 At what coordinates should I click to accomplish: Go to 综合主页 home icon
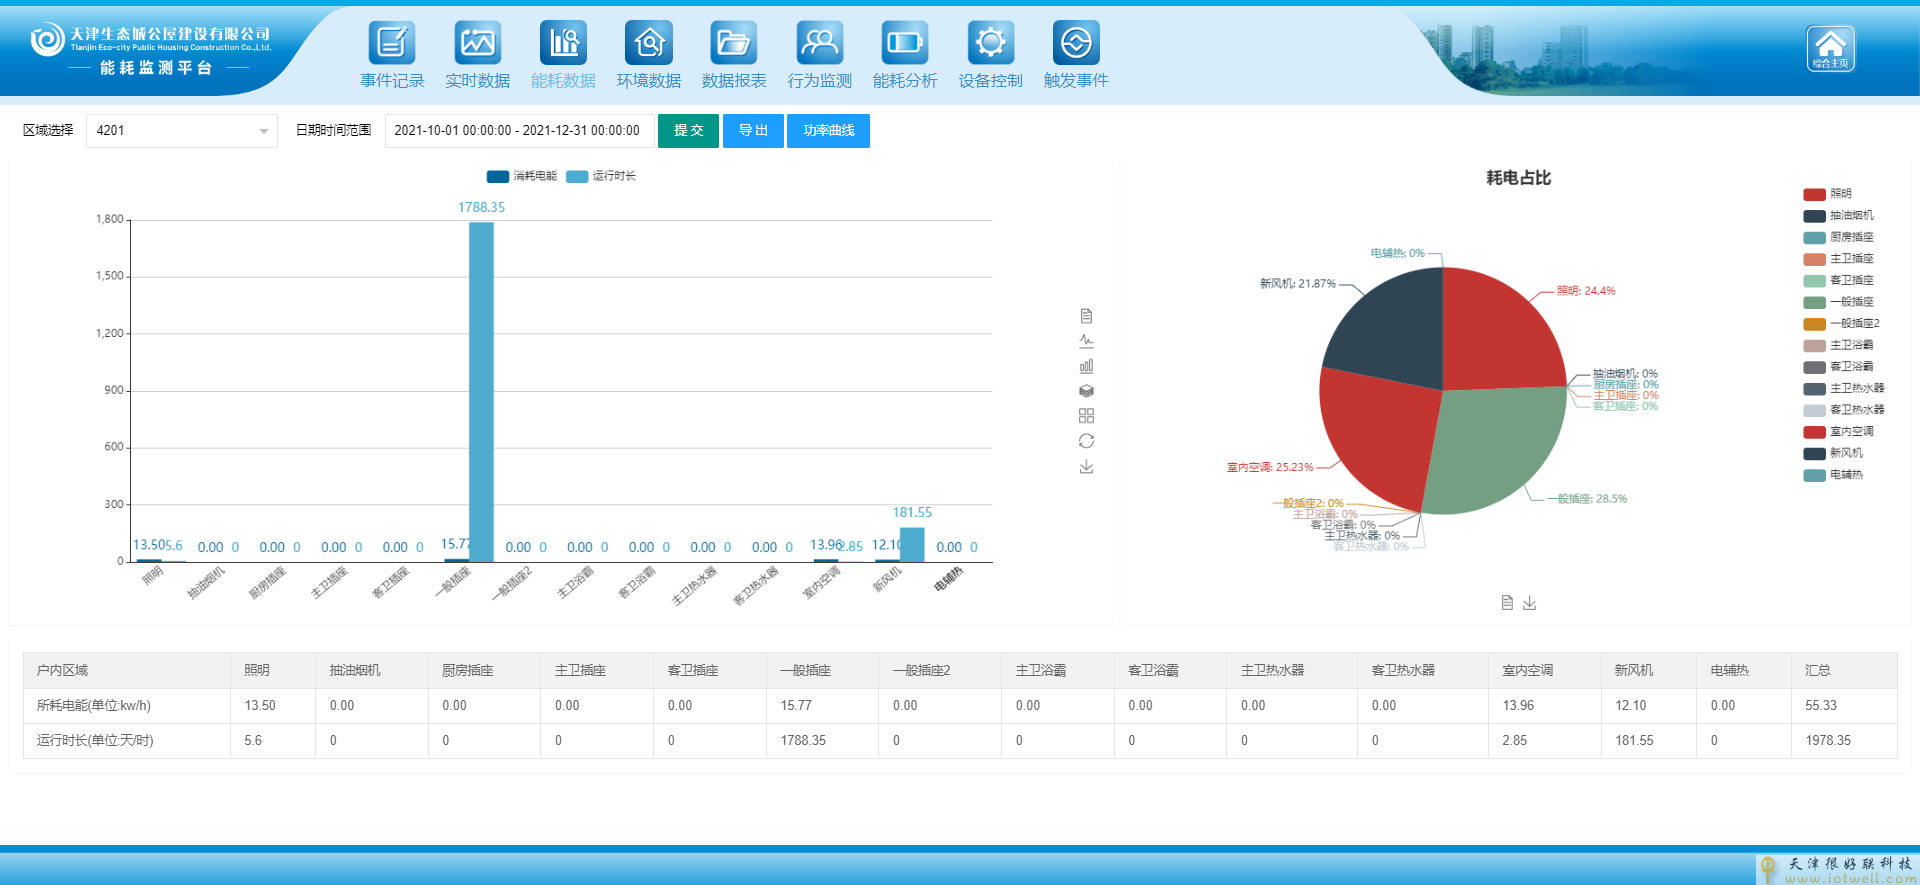pos(1830,48)
